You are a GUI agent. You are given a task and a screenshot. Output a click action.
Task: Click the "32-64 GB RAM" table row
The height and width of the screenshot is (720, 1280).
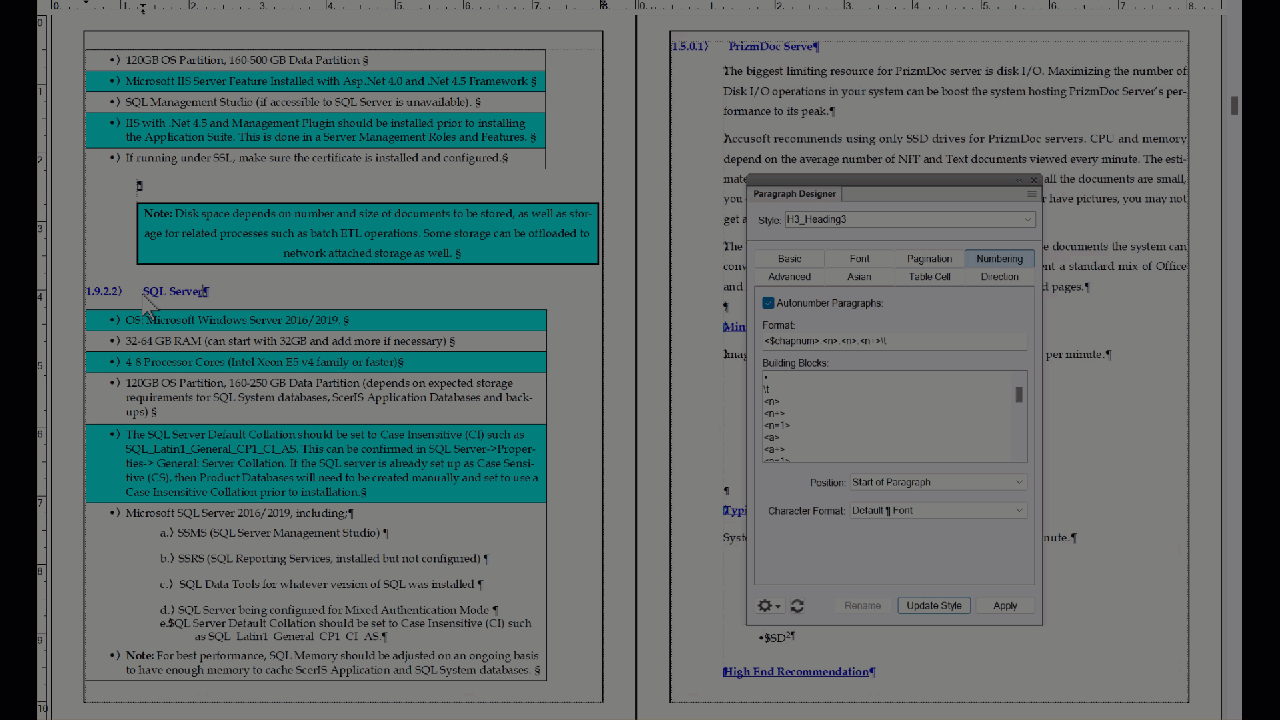point(315,341)
